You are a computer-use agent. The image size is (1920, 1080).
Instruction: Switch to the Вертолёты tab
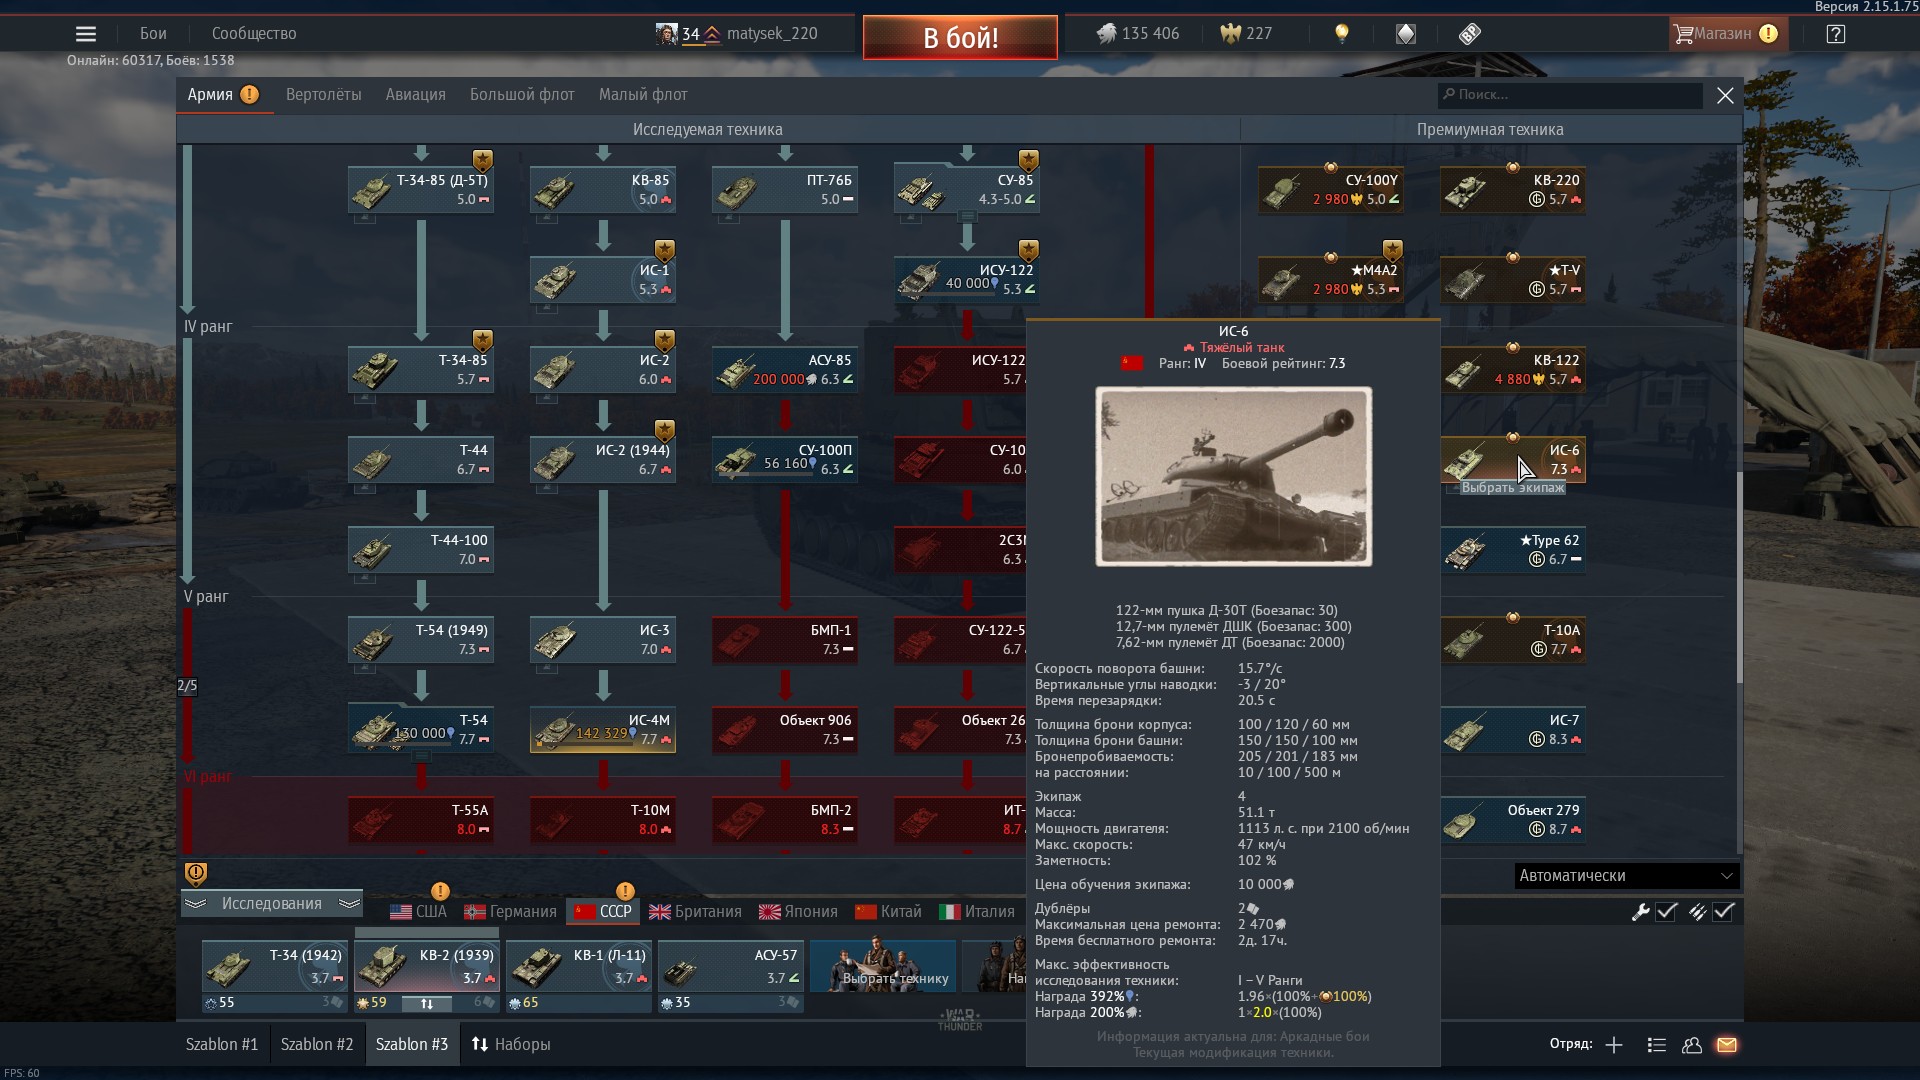(324, 95)
